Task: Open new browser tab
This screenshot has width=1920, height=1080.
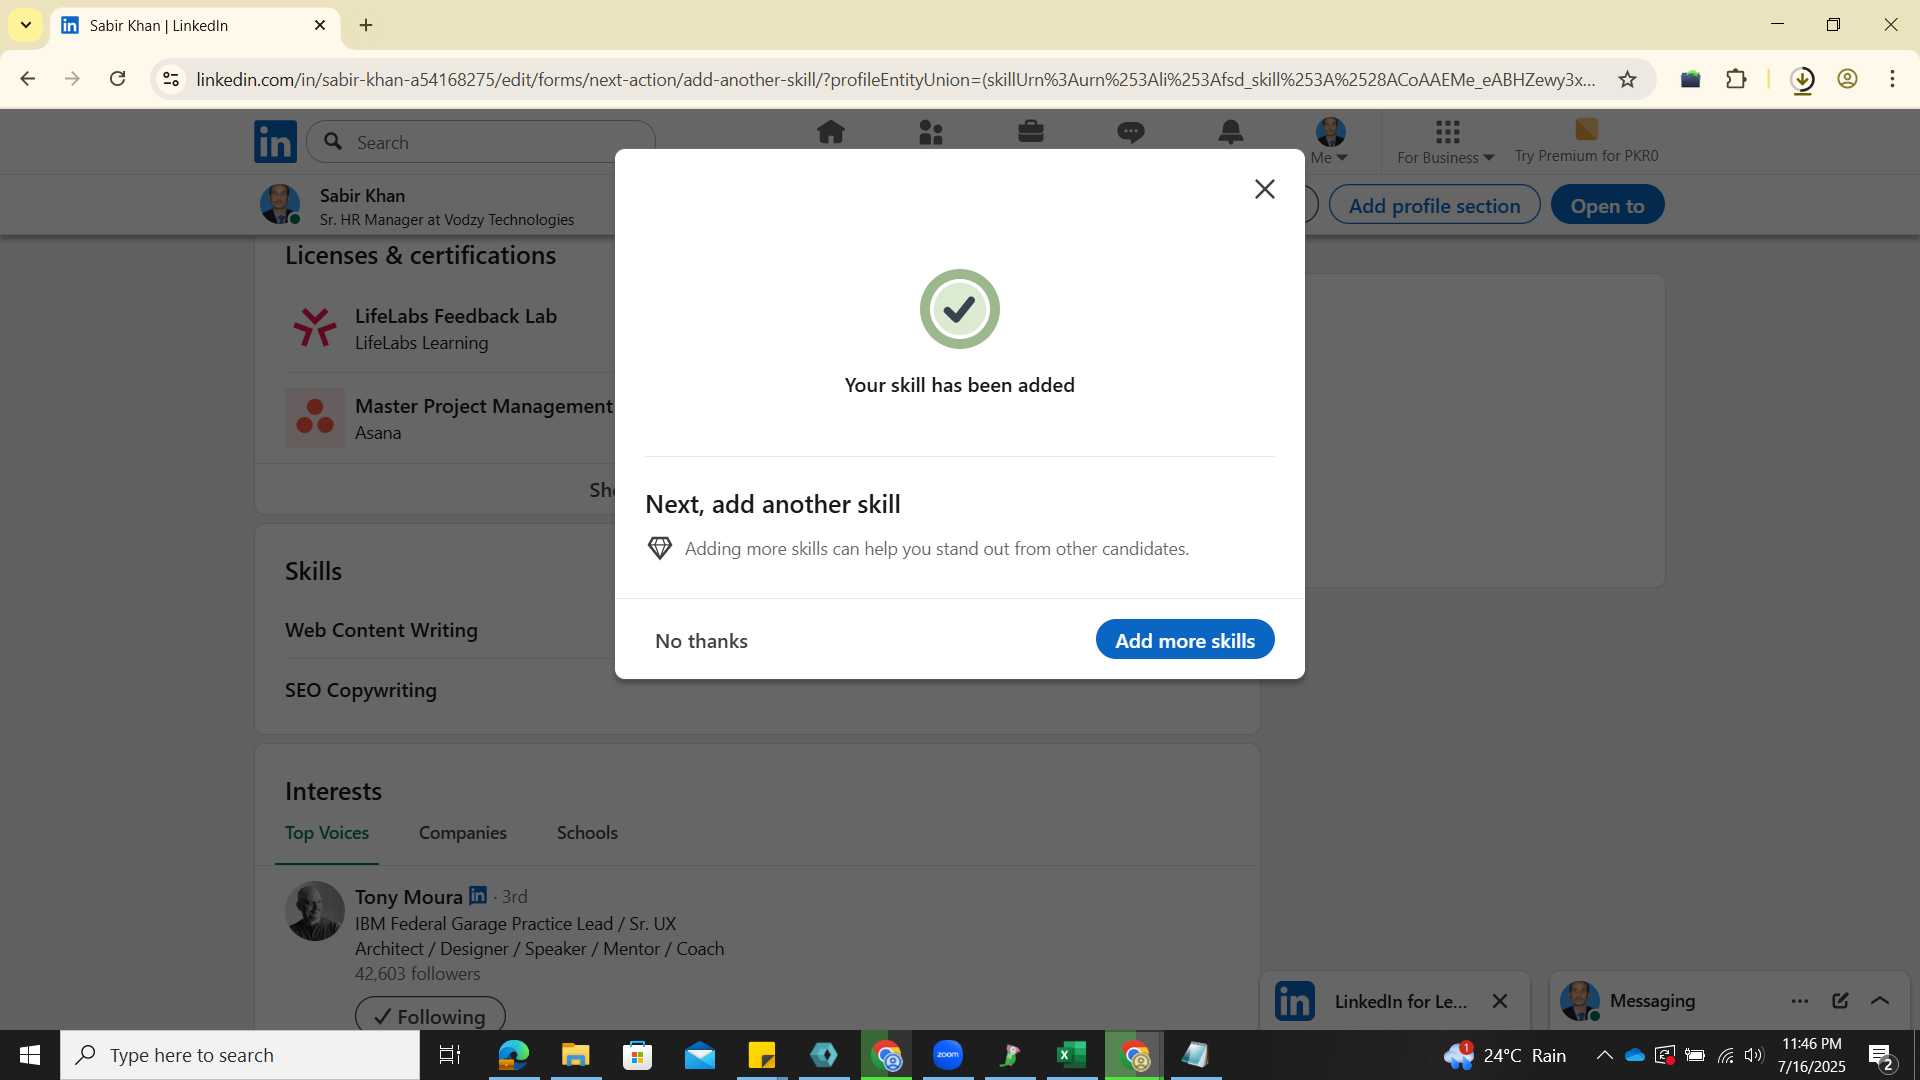Action: [x=366, y=25]
